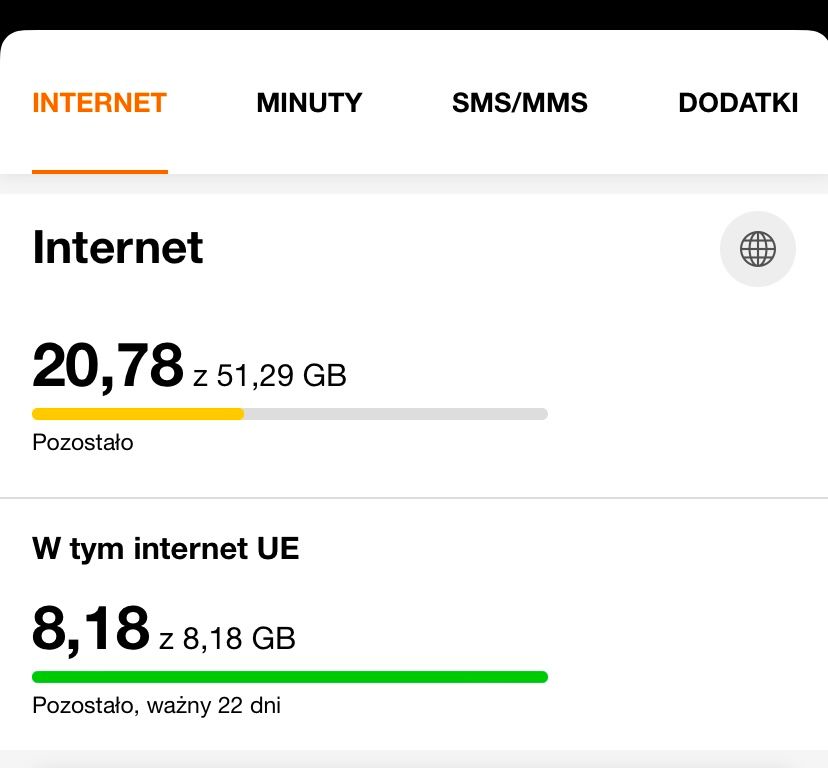Click the "z 8,18 GB" EU total text
The width and height of the screenshot is (828, 768).
228,638
